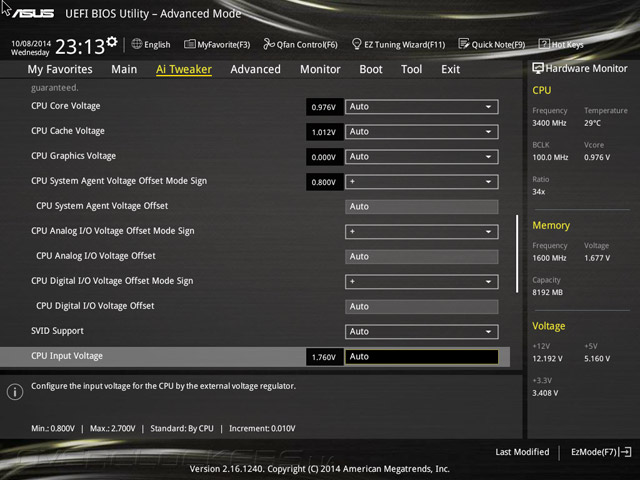This screenshot has height=480, width=640.
Task: Click the ASUS logo
Action: 33,14
